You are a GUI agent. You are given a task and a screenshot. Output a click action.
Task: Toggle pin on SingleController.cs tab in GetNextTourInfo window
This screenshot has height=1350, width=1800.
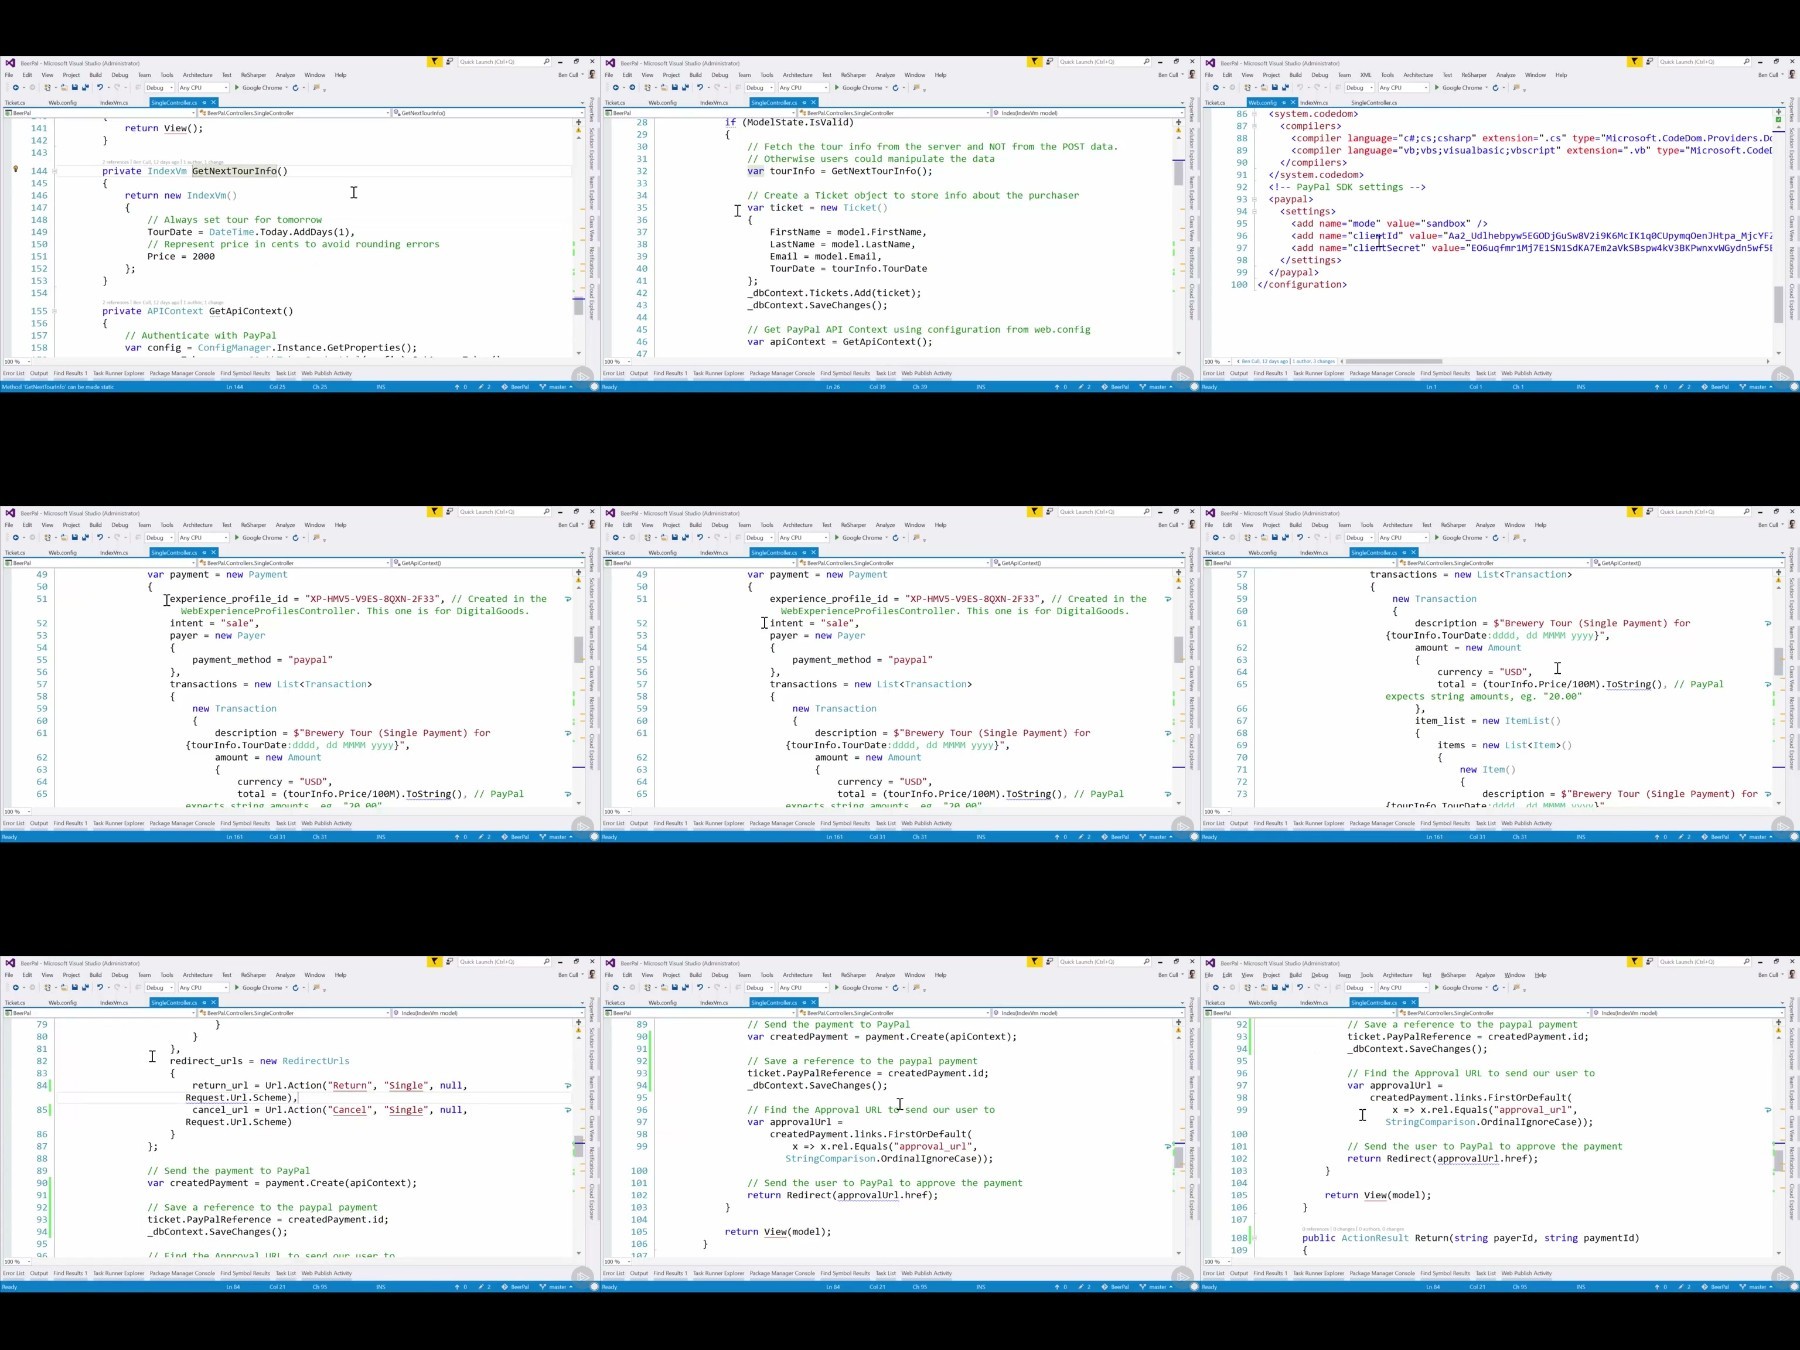tap(204, 102)
